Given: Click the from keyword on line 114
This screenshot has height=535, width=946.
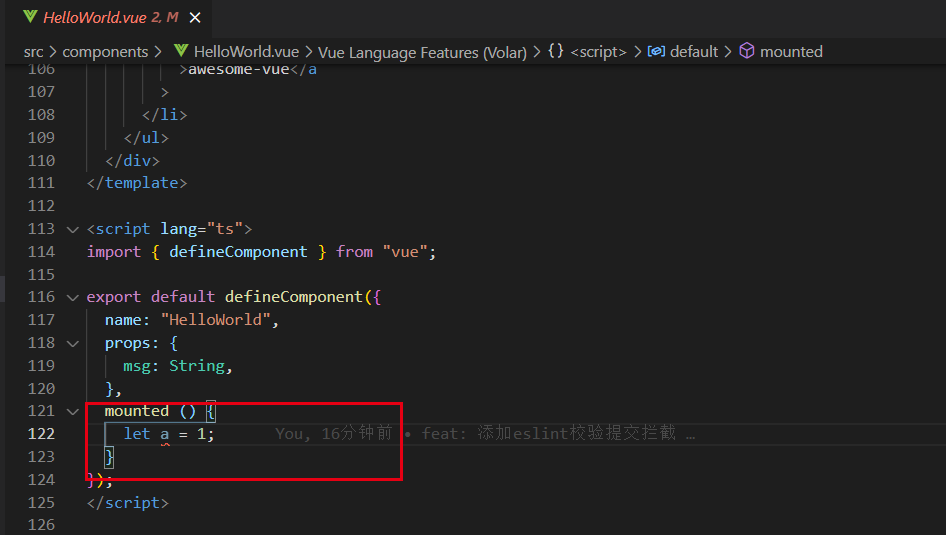Looking at the screenshot, I should pyautogui.click(x=354, y=252).
